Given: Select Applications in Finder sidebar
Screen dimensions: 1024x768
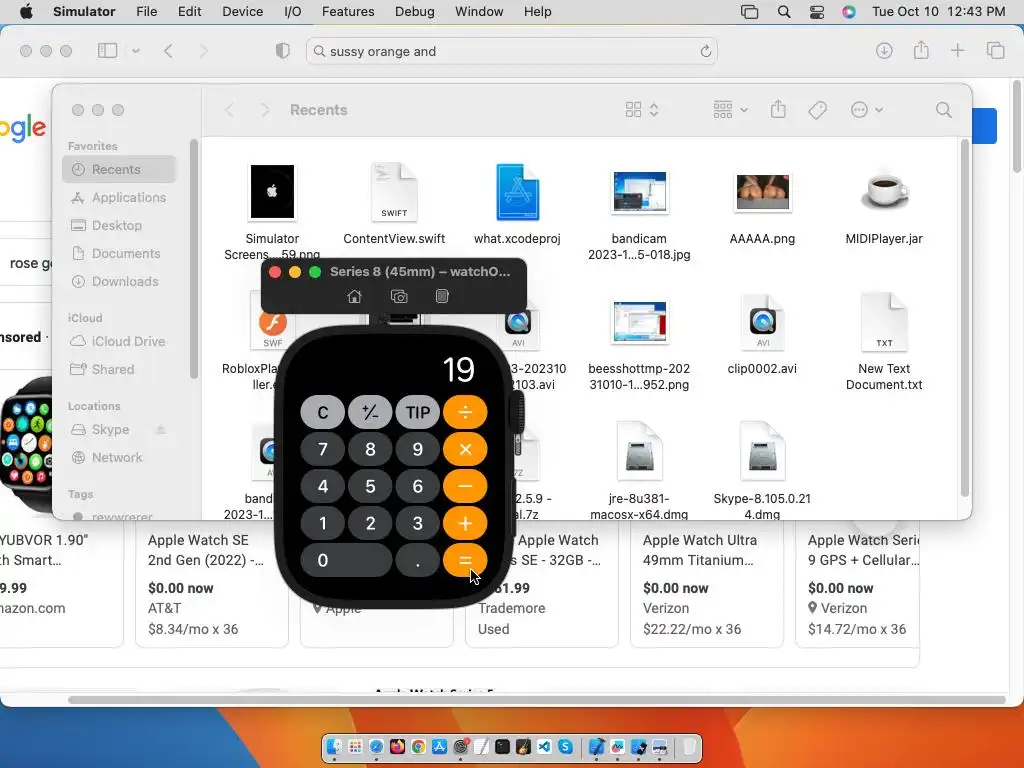Looking at the screenshot, I should (x=119, y=197).
